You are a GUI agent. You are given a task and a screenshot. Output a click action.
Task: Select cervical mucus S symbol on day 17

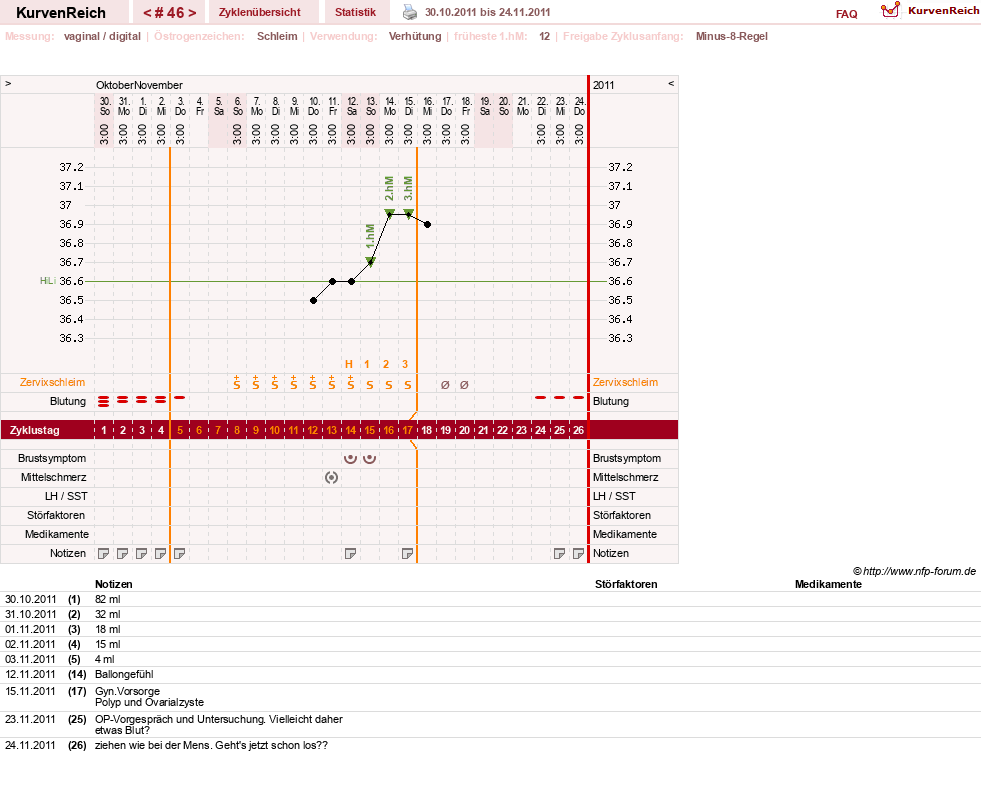point(407,385)
